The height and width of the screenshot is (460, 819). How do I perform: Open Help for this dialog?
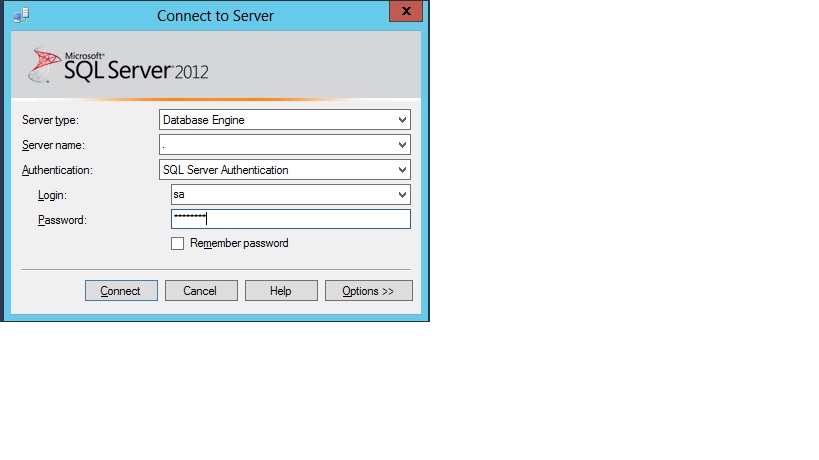[x=281, y=291]
